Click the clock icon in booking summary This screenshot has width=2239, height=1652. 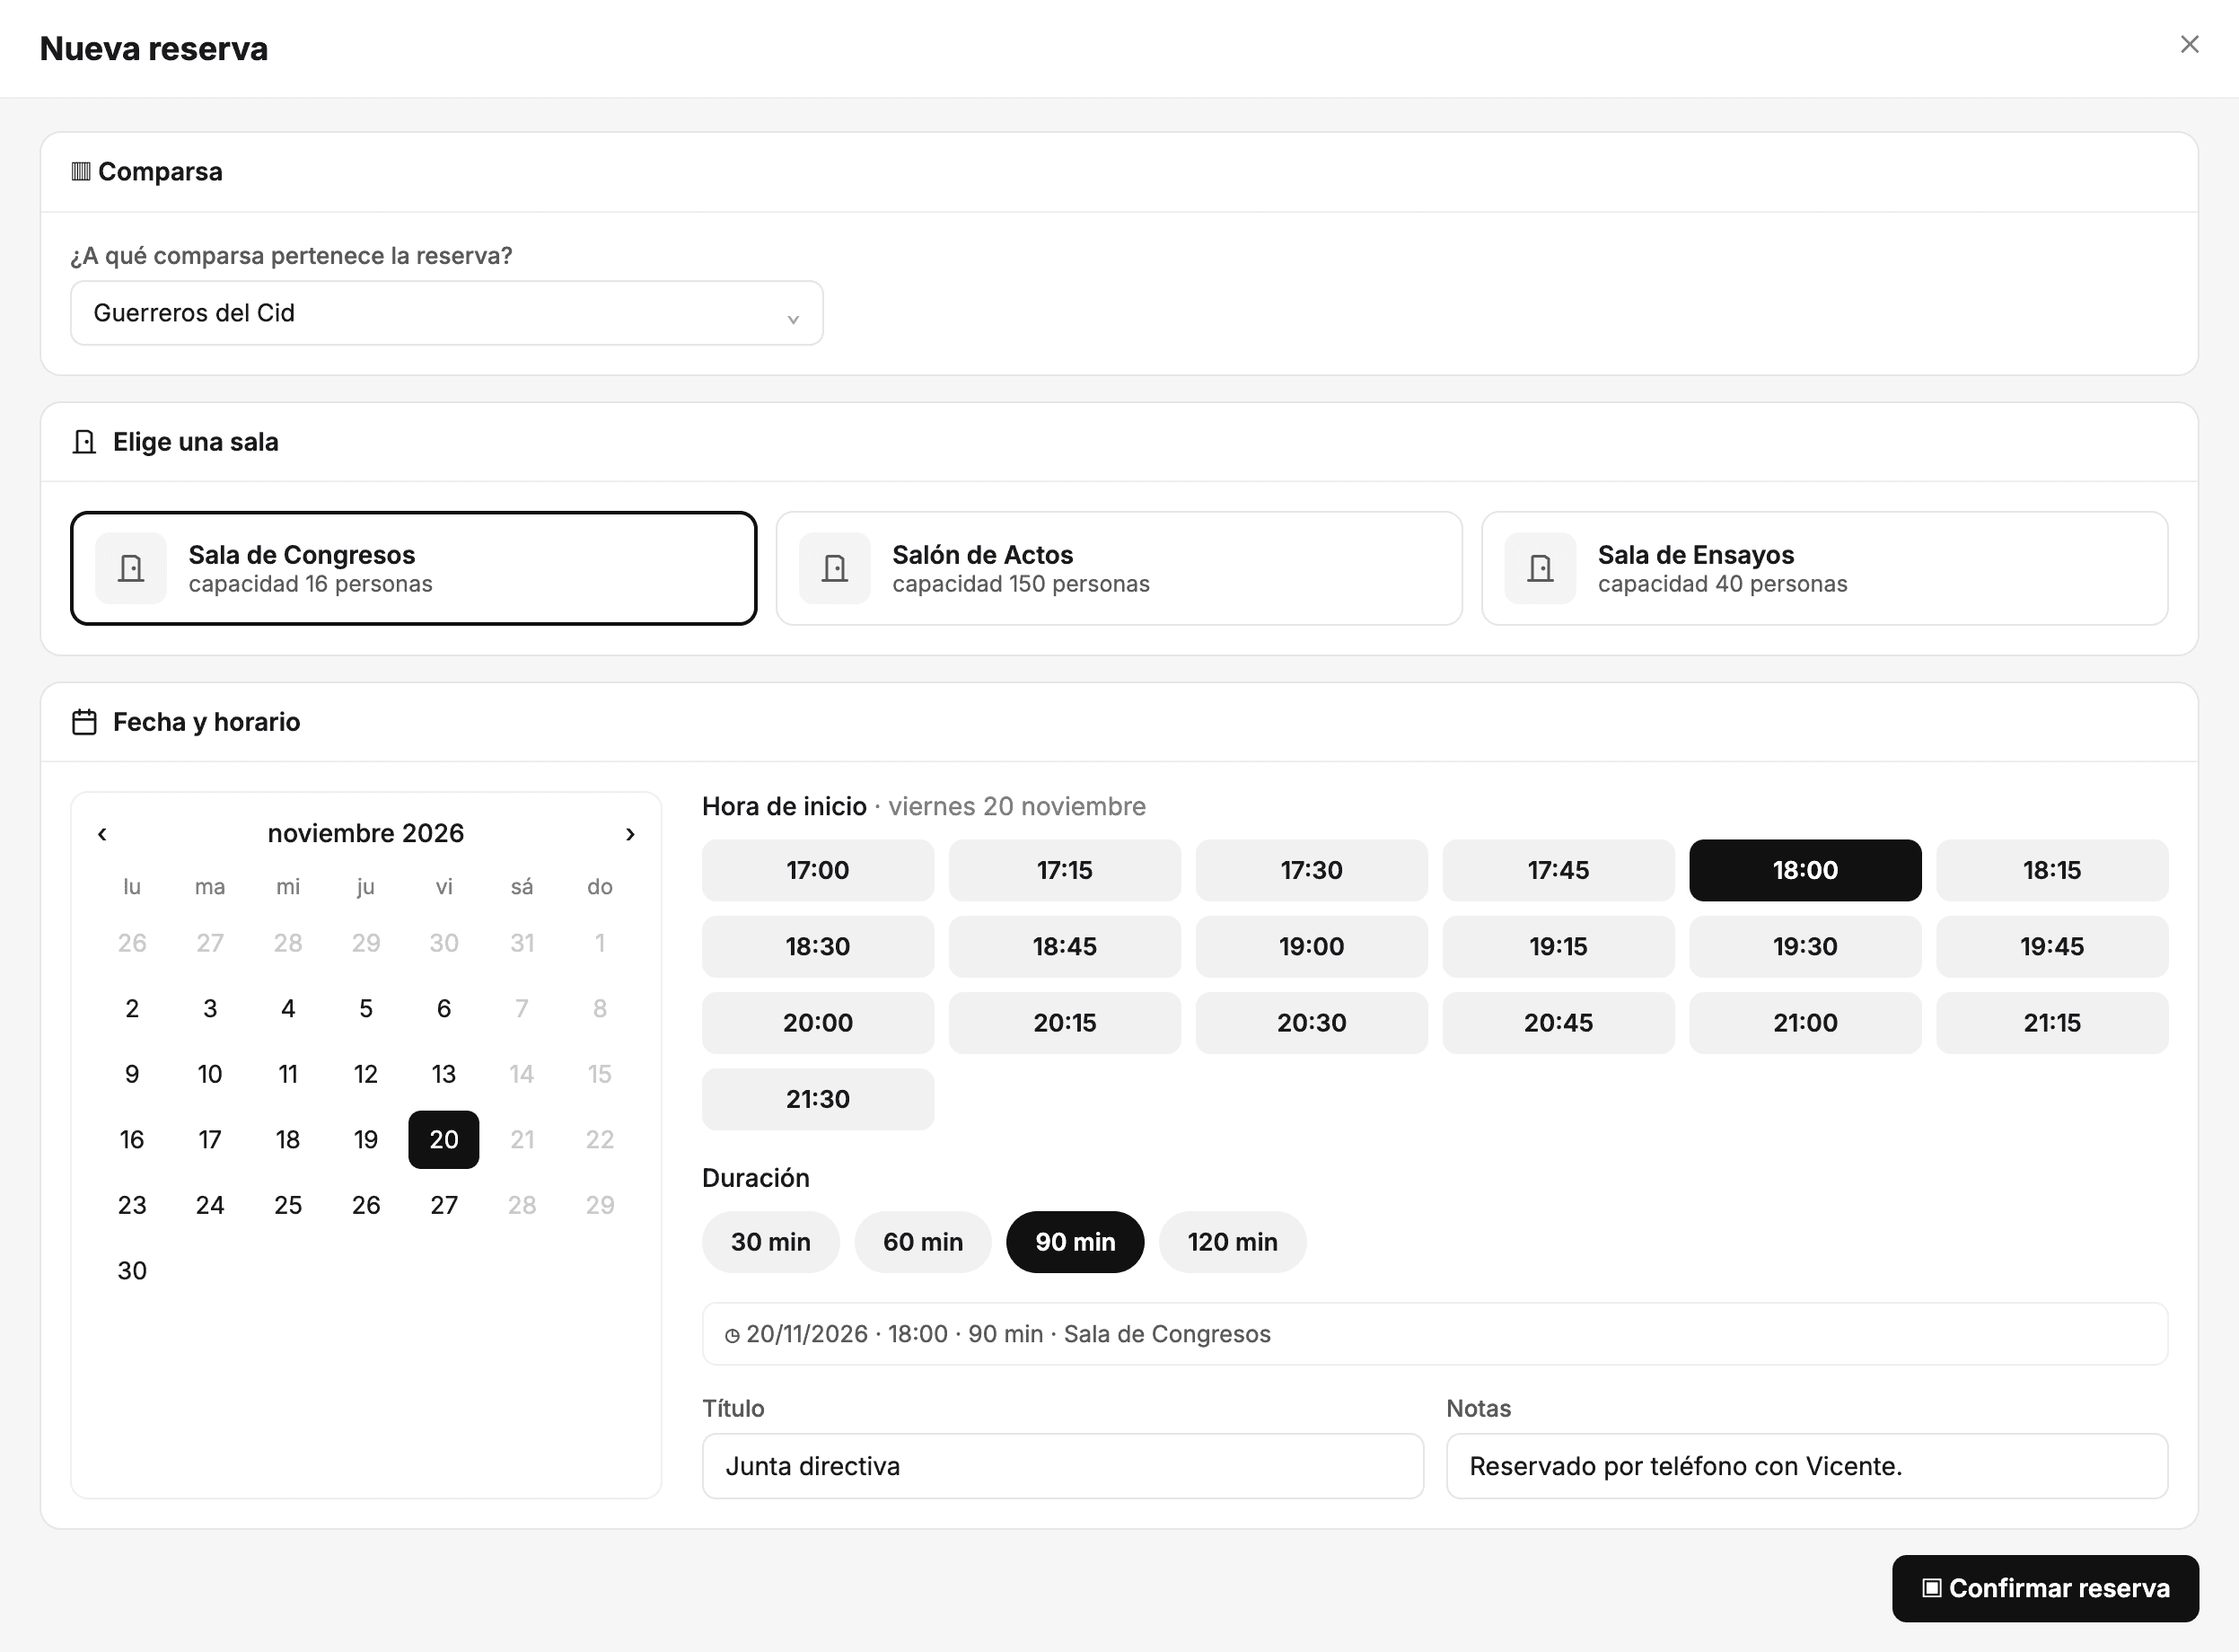[x=732, y=1335]
